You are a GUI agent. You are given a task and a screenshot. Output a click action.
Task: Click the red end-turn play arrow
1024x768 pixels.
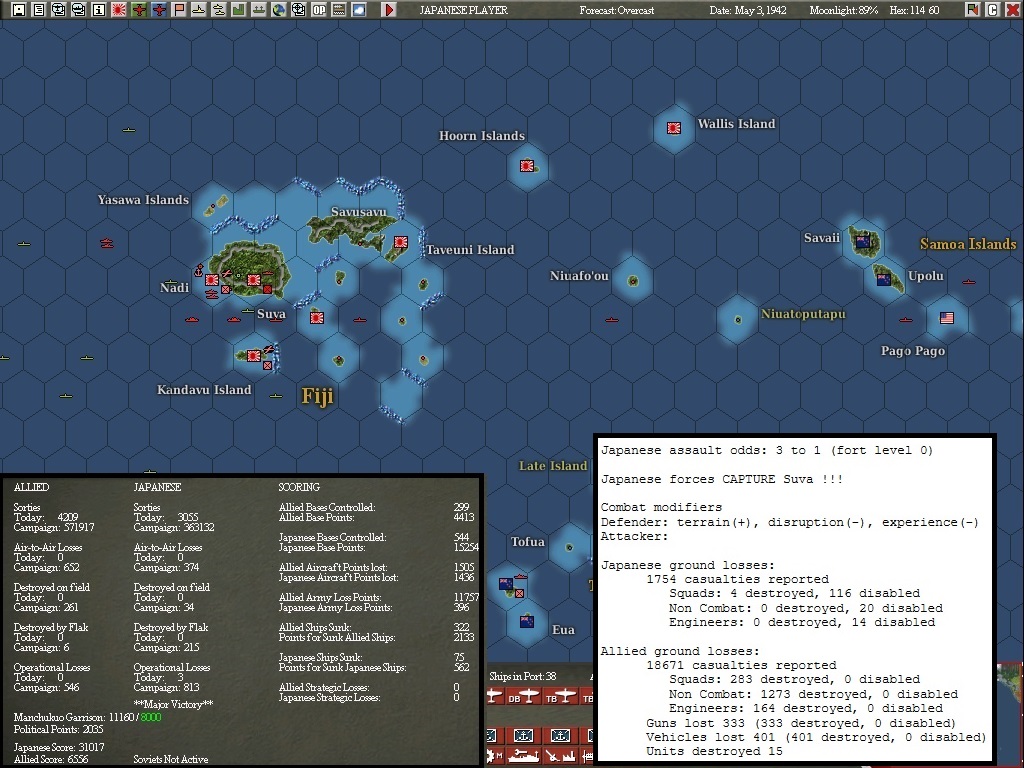pos(389,10)
